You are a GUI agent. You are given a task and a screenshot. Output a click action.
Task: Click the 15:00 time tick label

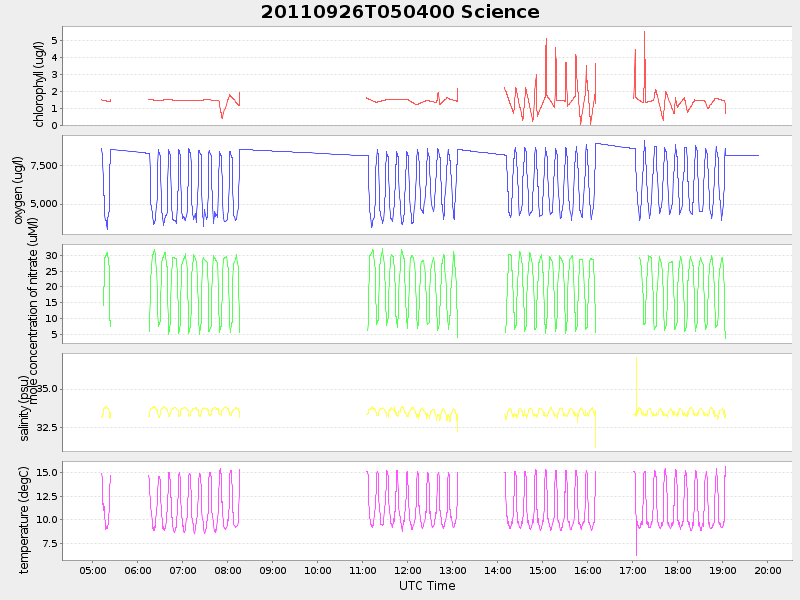(542, 570)
